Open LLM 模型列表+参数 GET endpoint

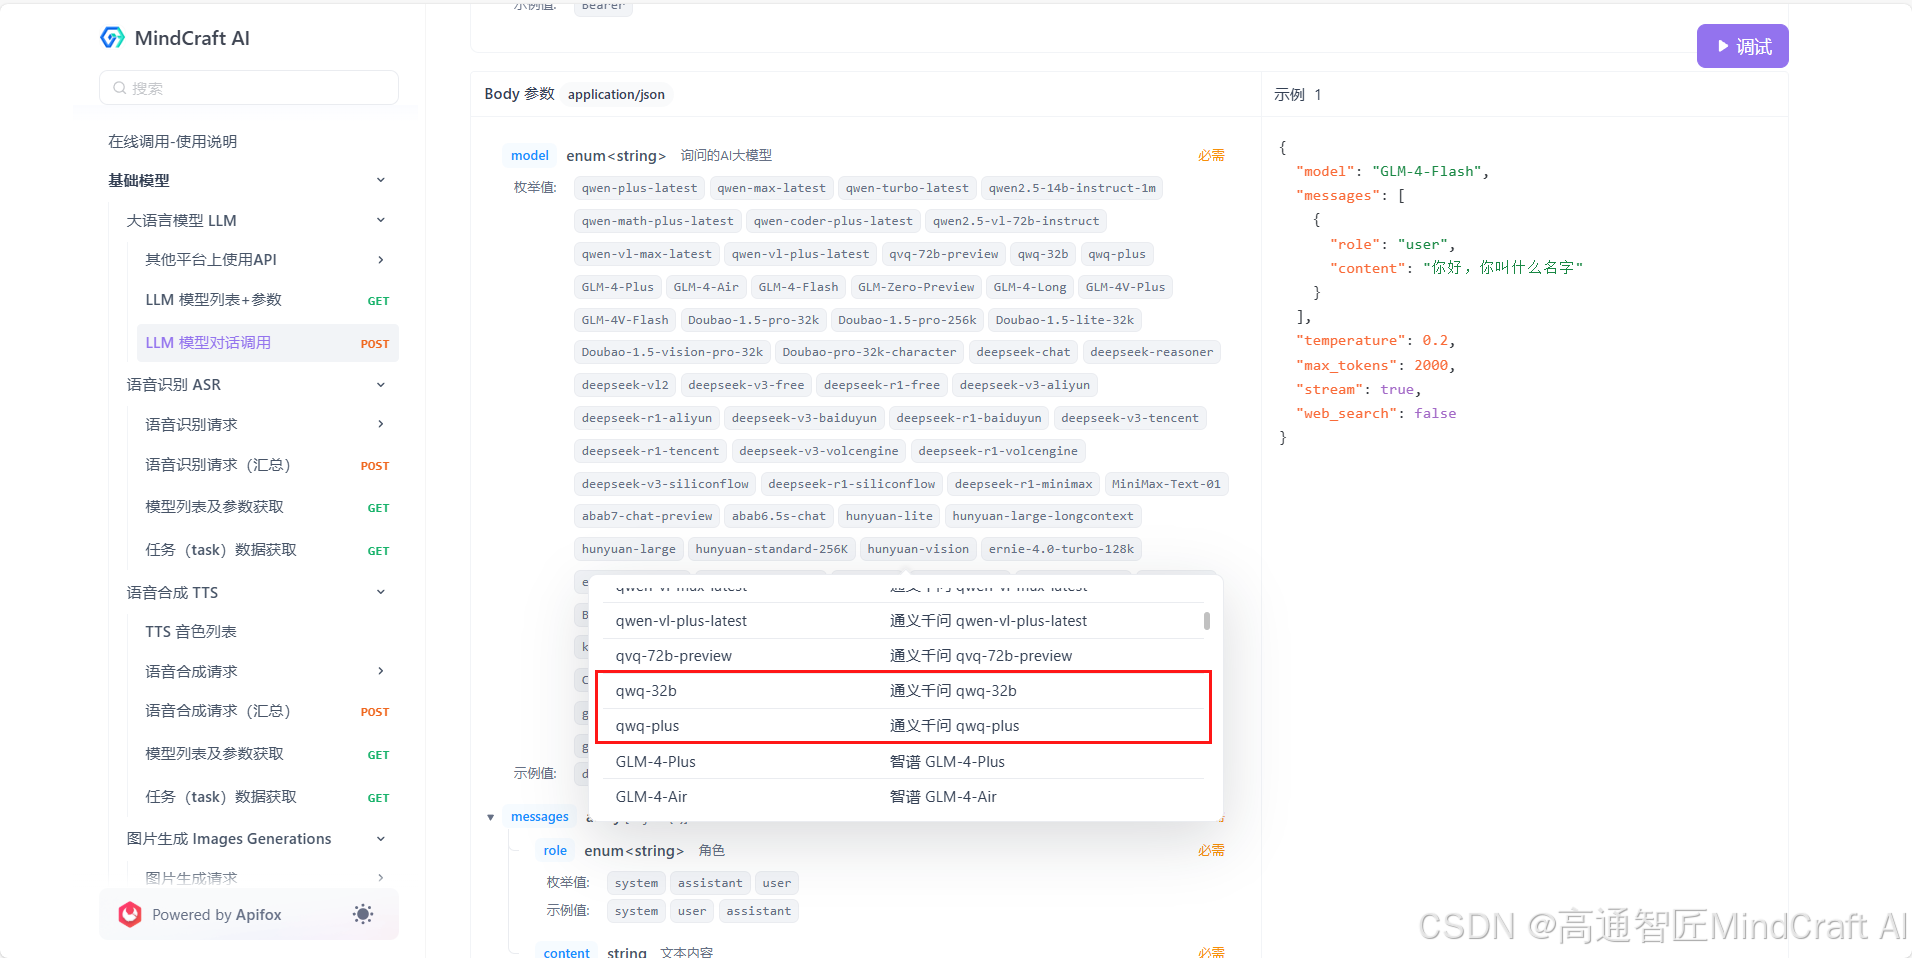pyautogui.click(x=267, y=300)
